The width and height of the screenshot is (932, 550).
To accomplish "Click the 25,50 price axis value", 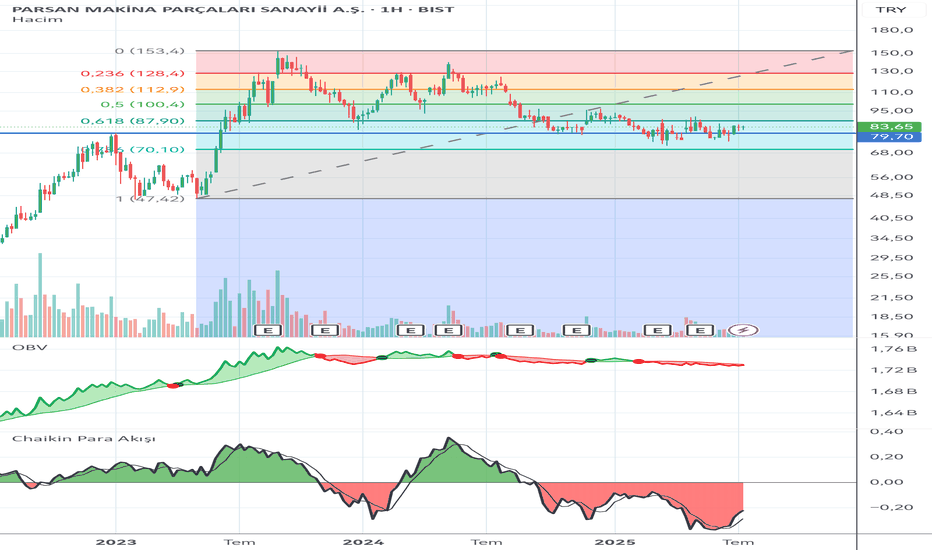I will [x=892, y=276].
